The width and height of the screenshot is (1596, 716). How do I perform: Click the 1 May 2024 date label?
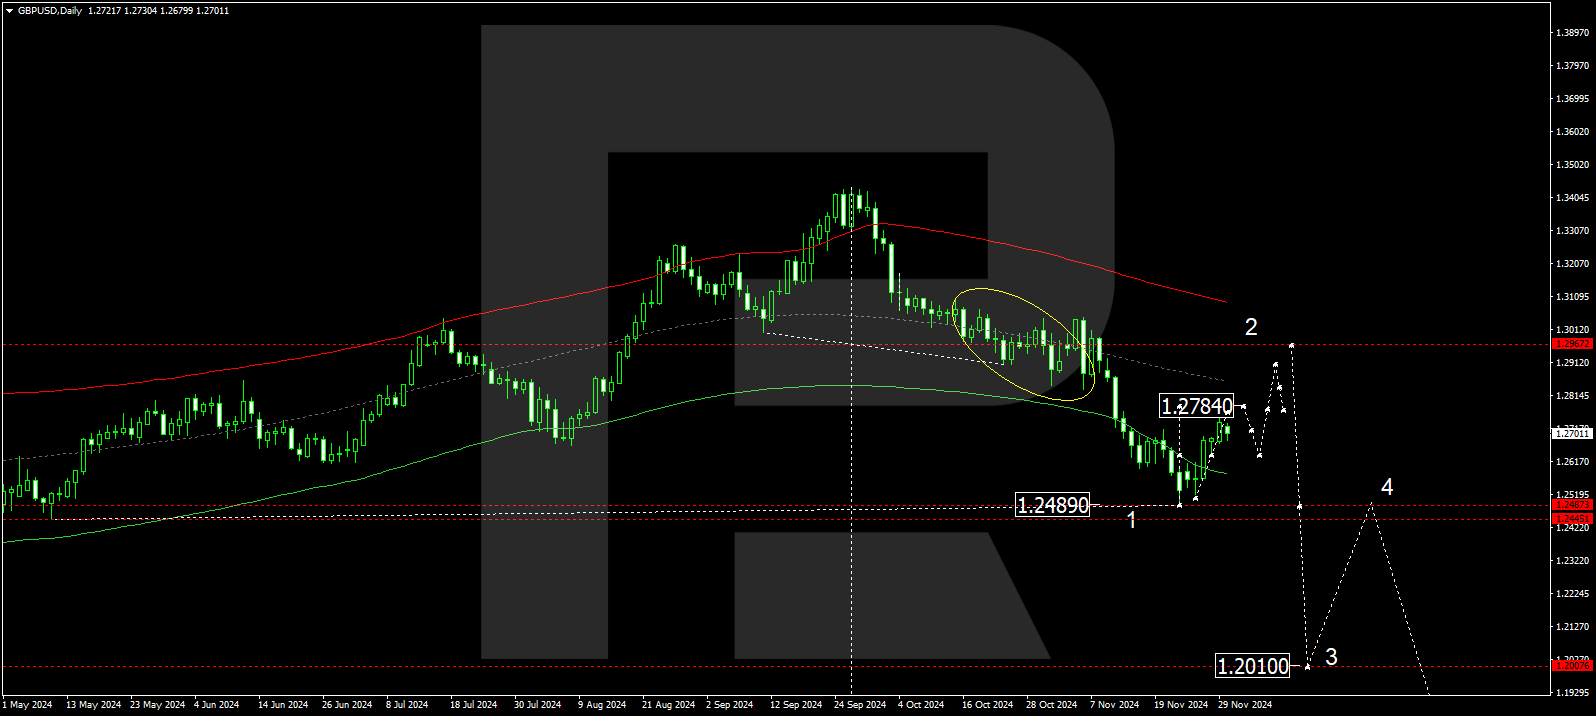click(27, 705)
